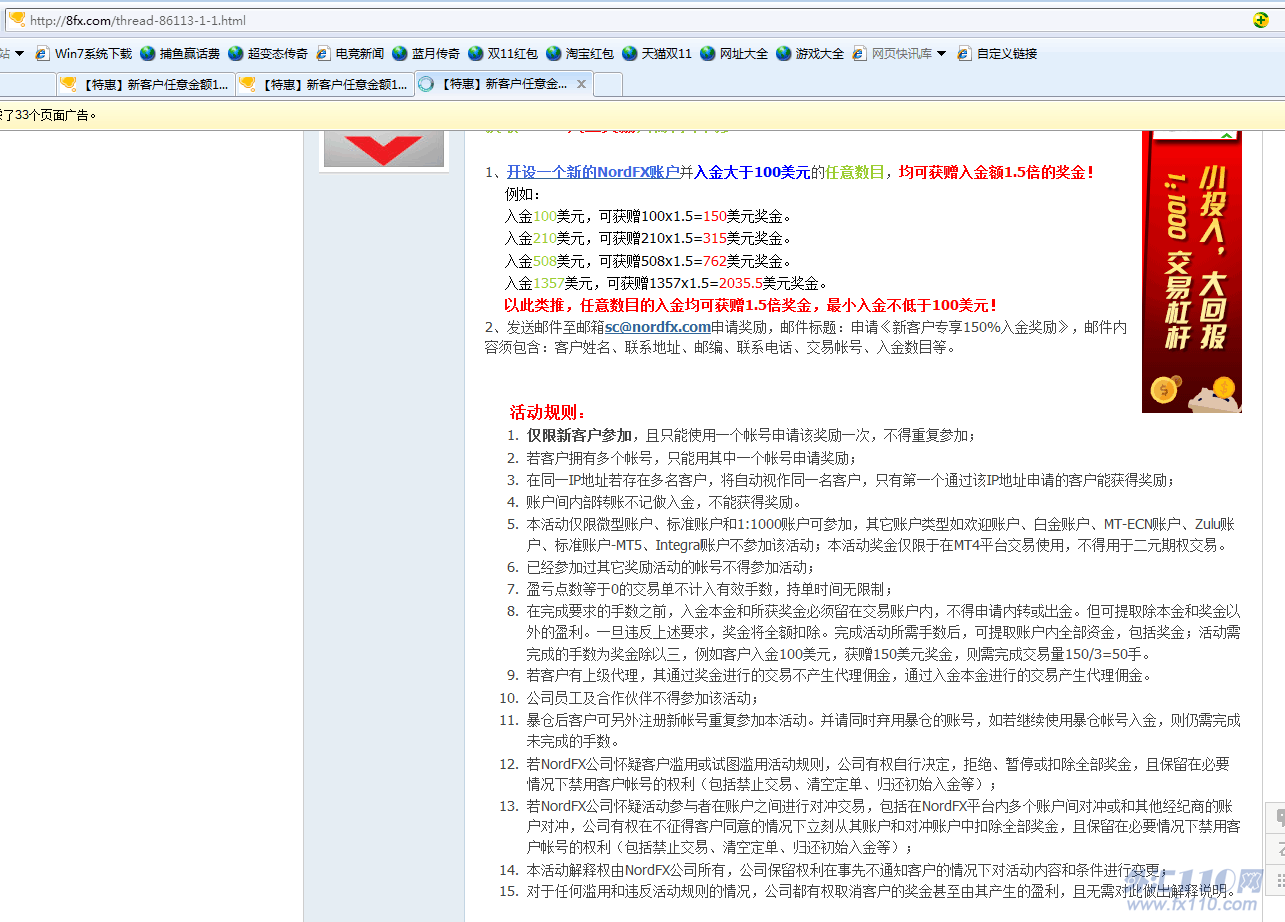This screenshot has height=922, width=1285.
Task: Click the line 入金100美元,可获赠100x1.5=150美元奖金
Action: (x=648, y=216)
